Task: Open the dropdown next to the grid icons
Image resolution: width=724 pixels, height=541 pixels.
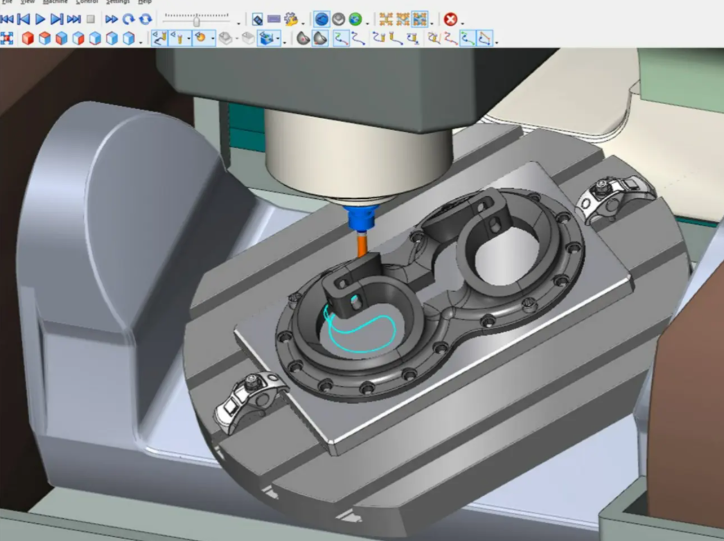Action: pyautogui.click(x=432, y=22)
